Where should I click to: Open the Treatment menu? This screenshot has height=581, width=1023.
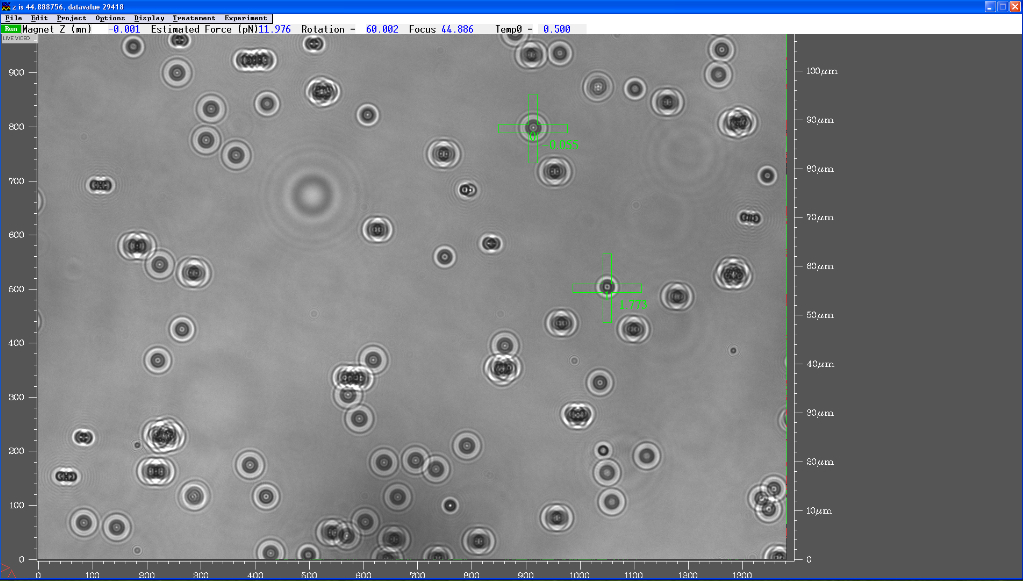[193, 18]
